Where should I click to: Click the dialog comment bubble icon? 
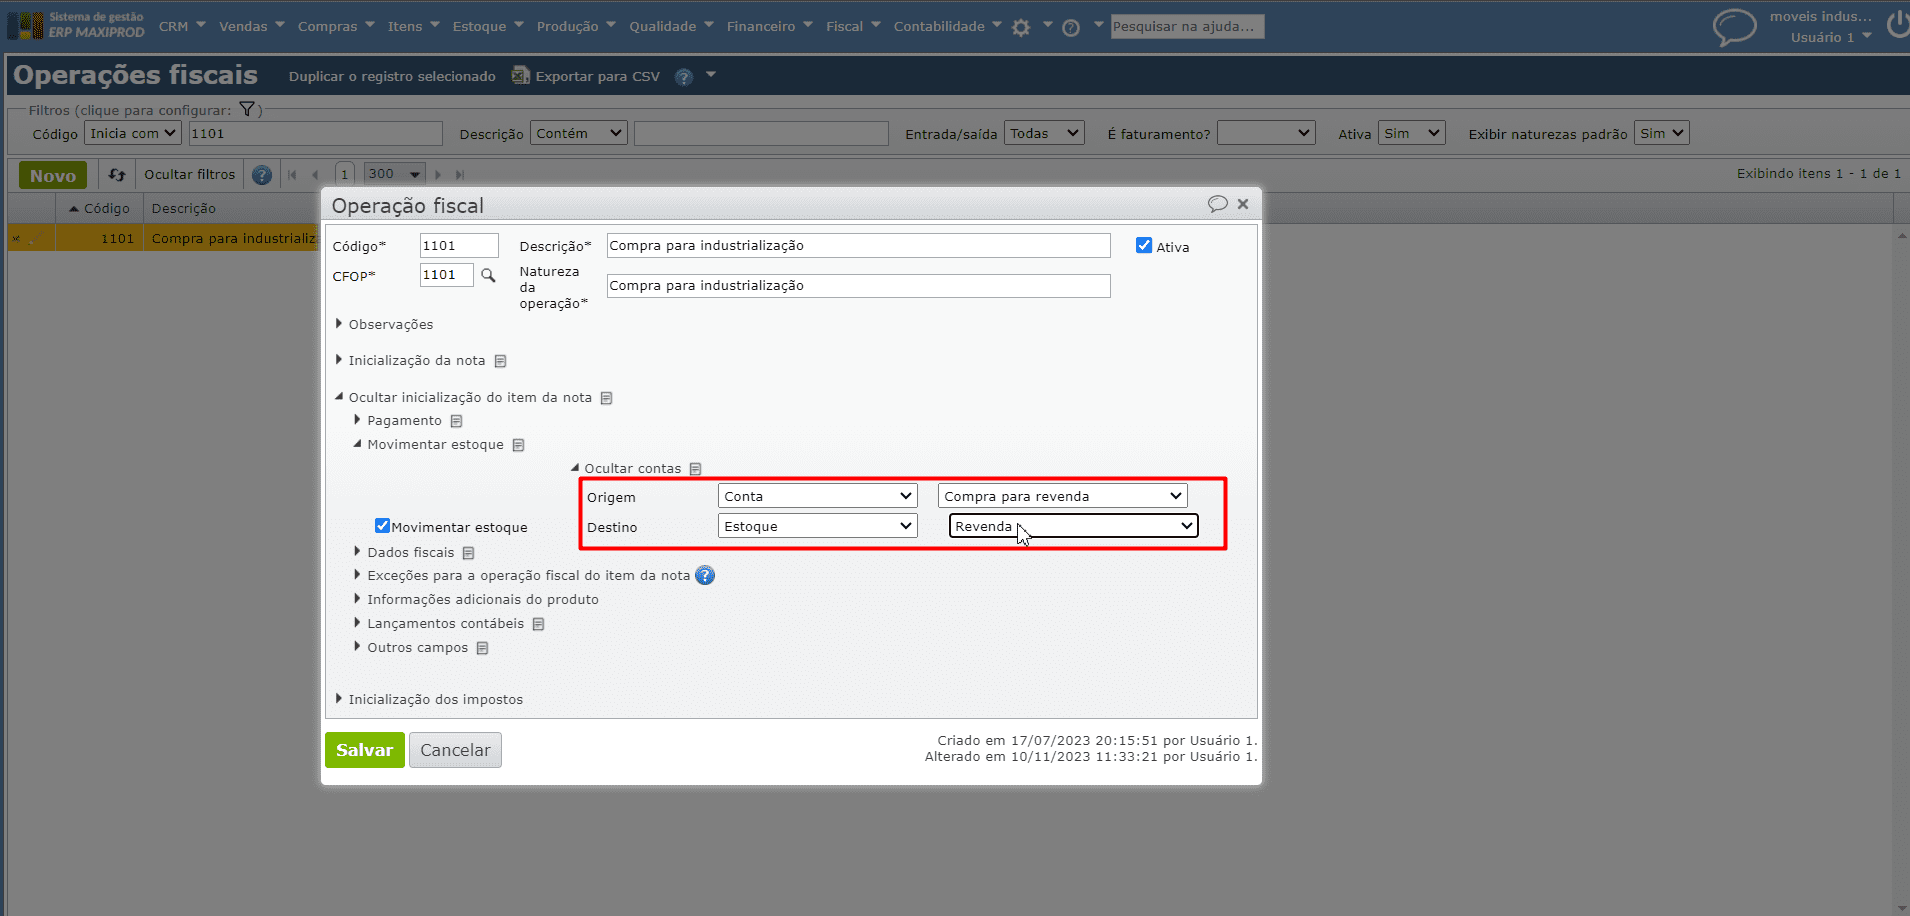click(1217, 204)
